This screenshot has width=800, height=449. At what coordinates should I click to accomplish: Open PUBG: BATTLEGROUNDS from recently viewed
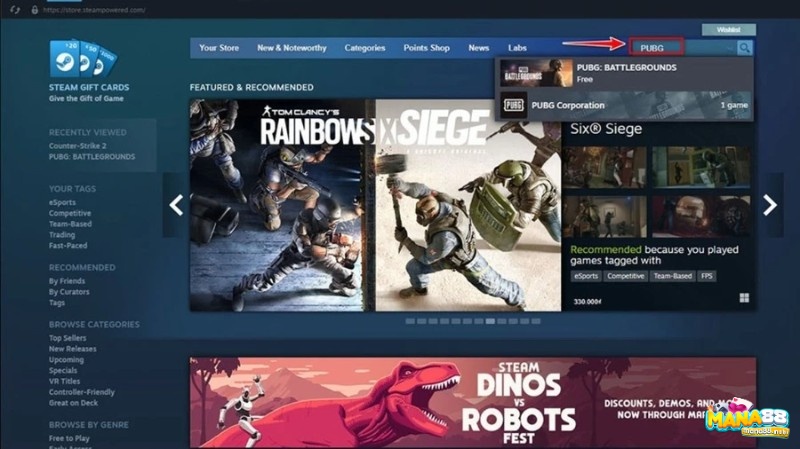pos(92,157)
